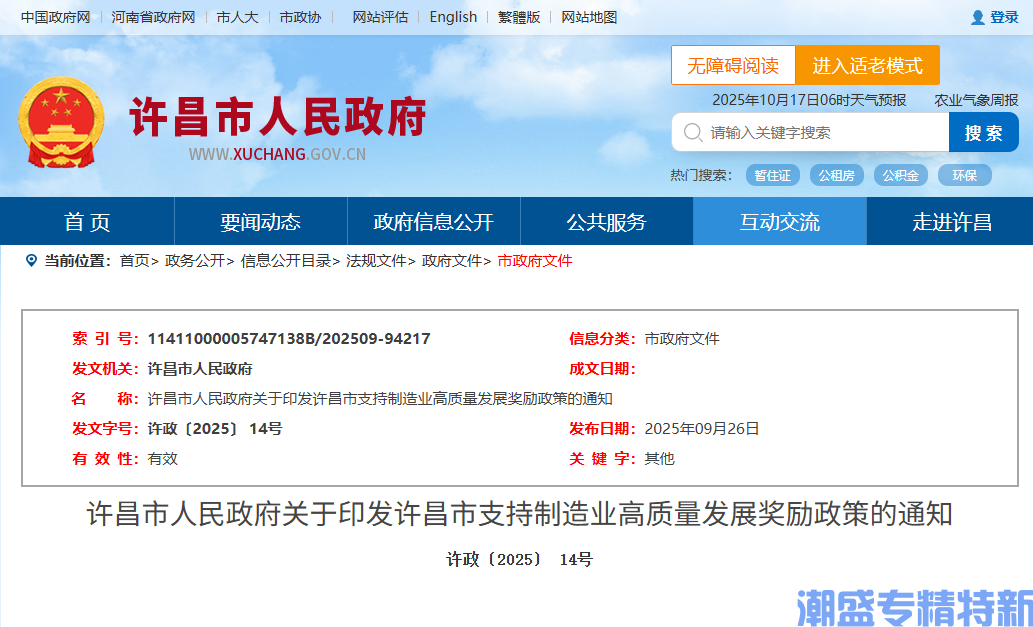Type in the keyword search field
The height and width of the screenshot is (627, 1033).
pos(820,132)
